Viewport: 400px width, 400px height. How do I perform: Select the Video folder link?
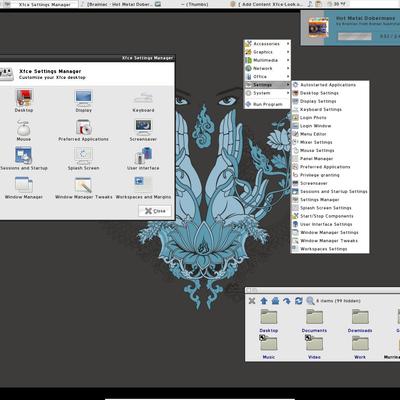pos(314,347)
